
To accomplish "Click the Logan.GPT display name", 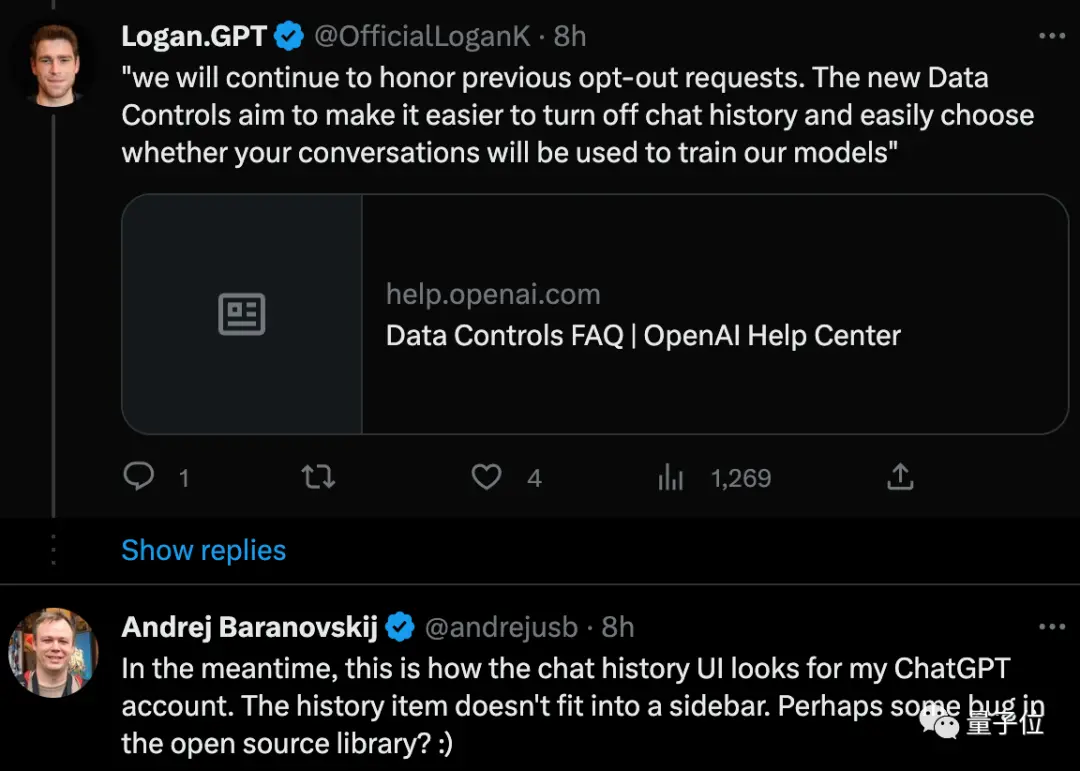I will (x=193, y=37).
